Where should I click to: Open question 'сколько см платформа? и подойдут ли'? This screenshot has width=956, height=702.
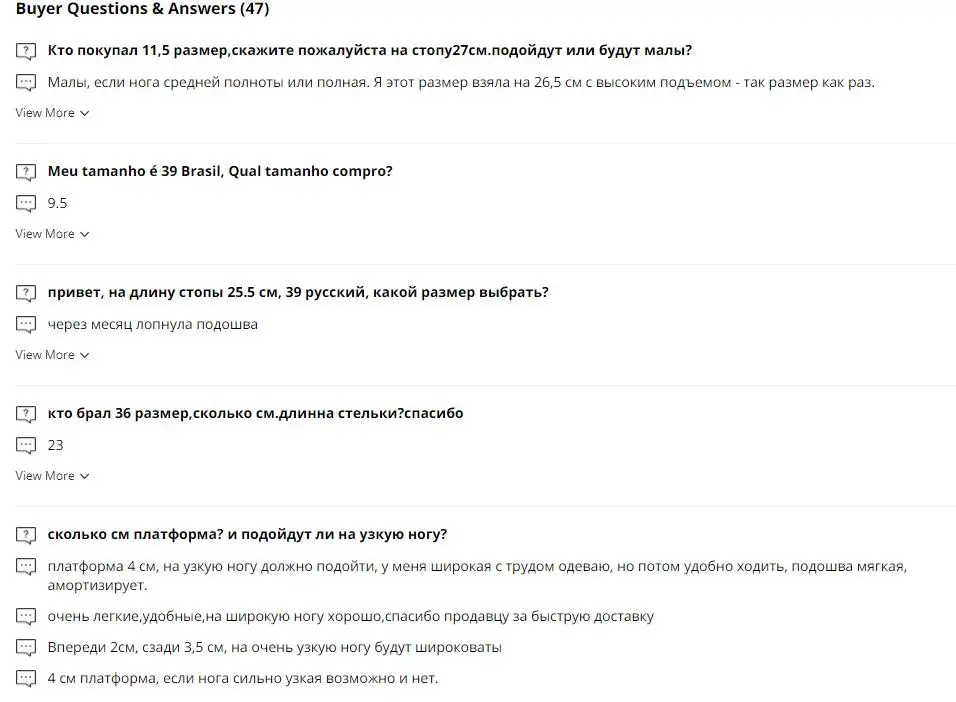pyautogui.click(x=247, y=534)
